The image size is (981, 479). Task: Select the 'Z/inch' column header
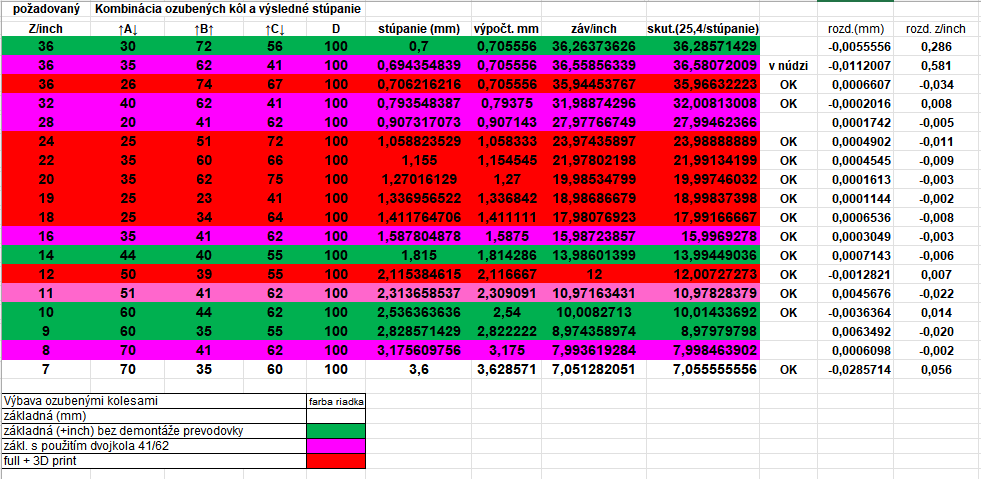[x=46, y=28]
